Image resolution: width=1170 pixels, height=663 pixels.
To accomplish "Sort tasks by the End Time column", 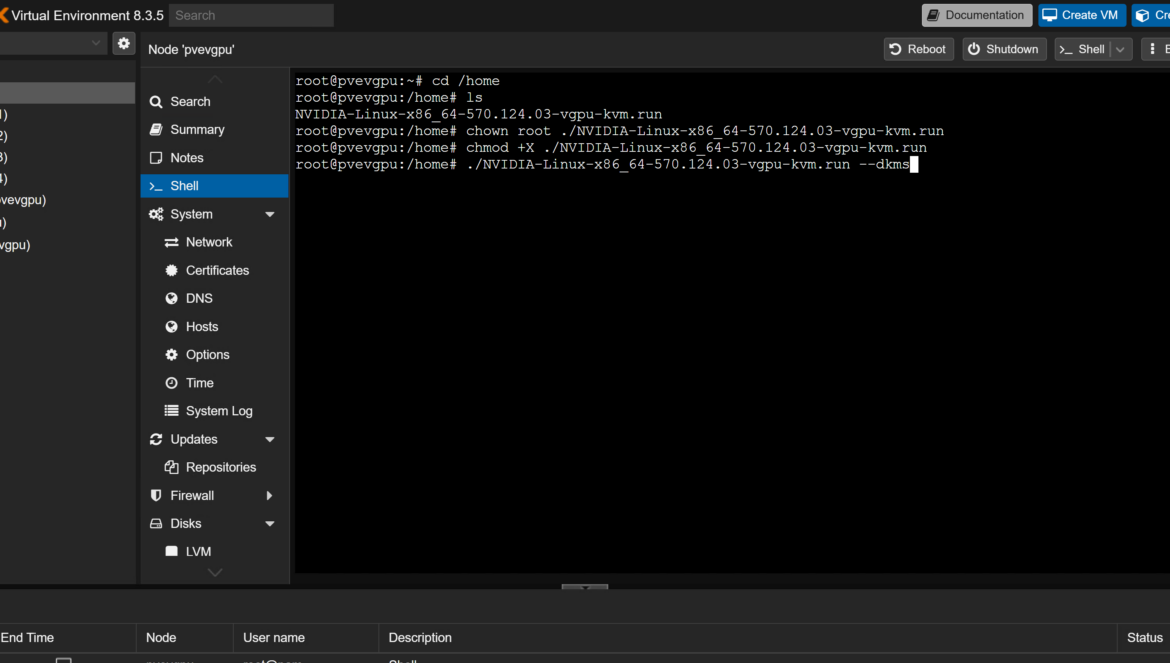I will pyautogui.click(x=68, y=638).
